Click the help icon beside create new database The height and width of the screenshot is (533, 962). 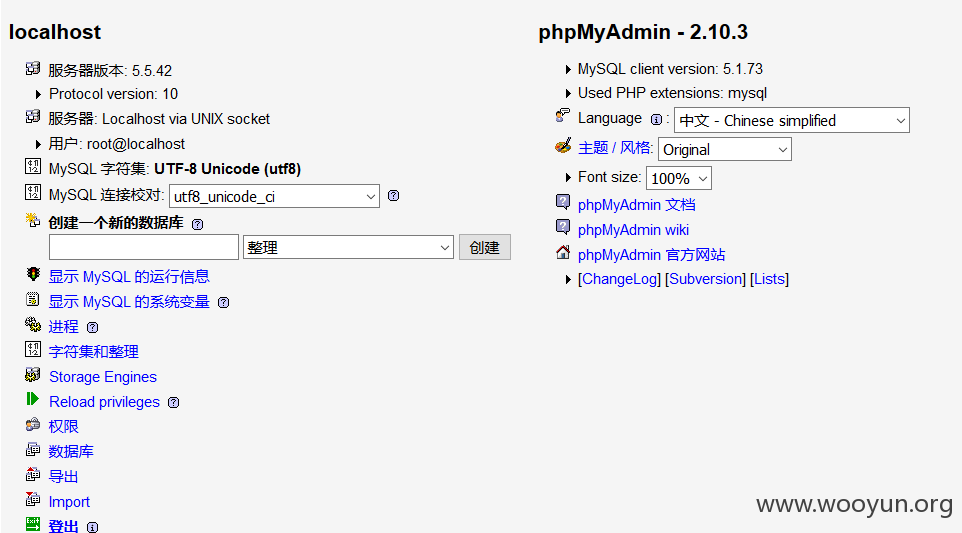[198, 224]
